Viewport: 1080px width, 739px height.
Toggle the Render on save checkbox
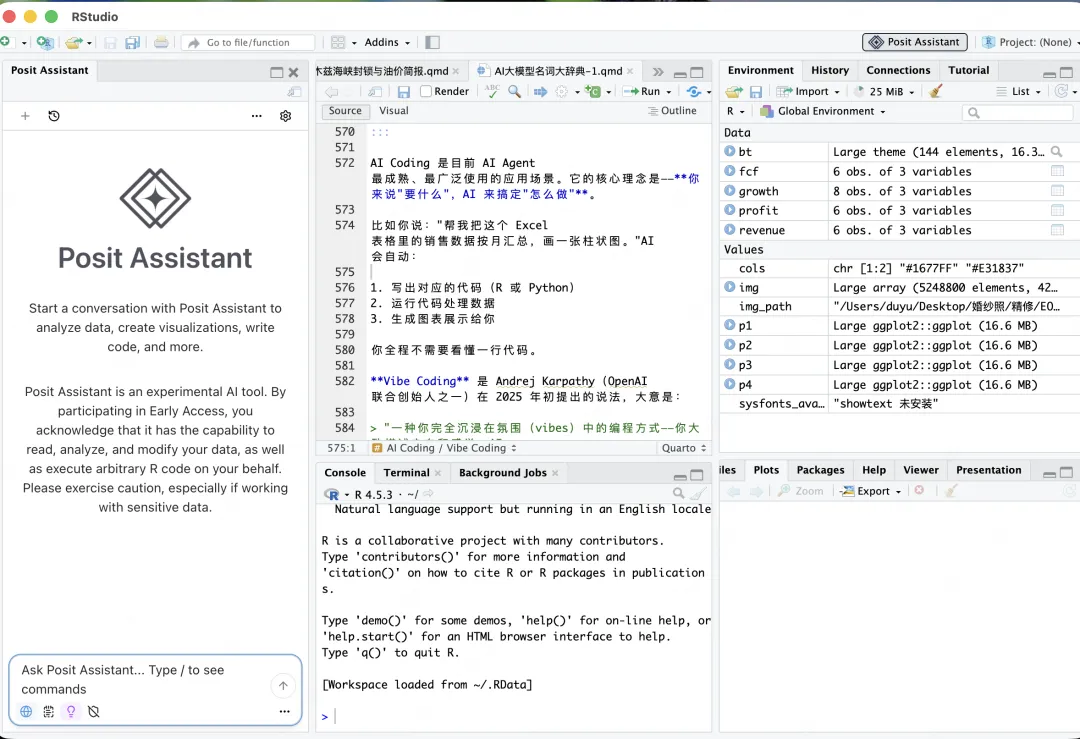tap(426, 91)
